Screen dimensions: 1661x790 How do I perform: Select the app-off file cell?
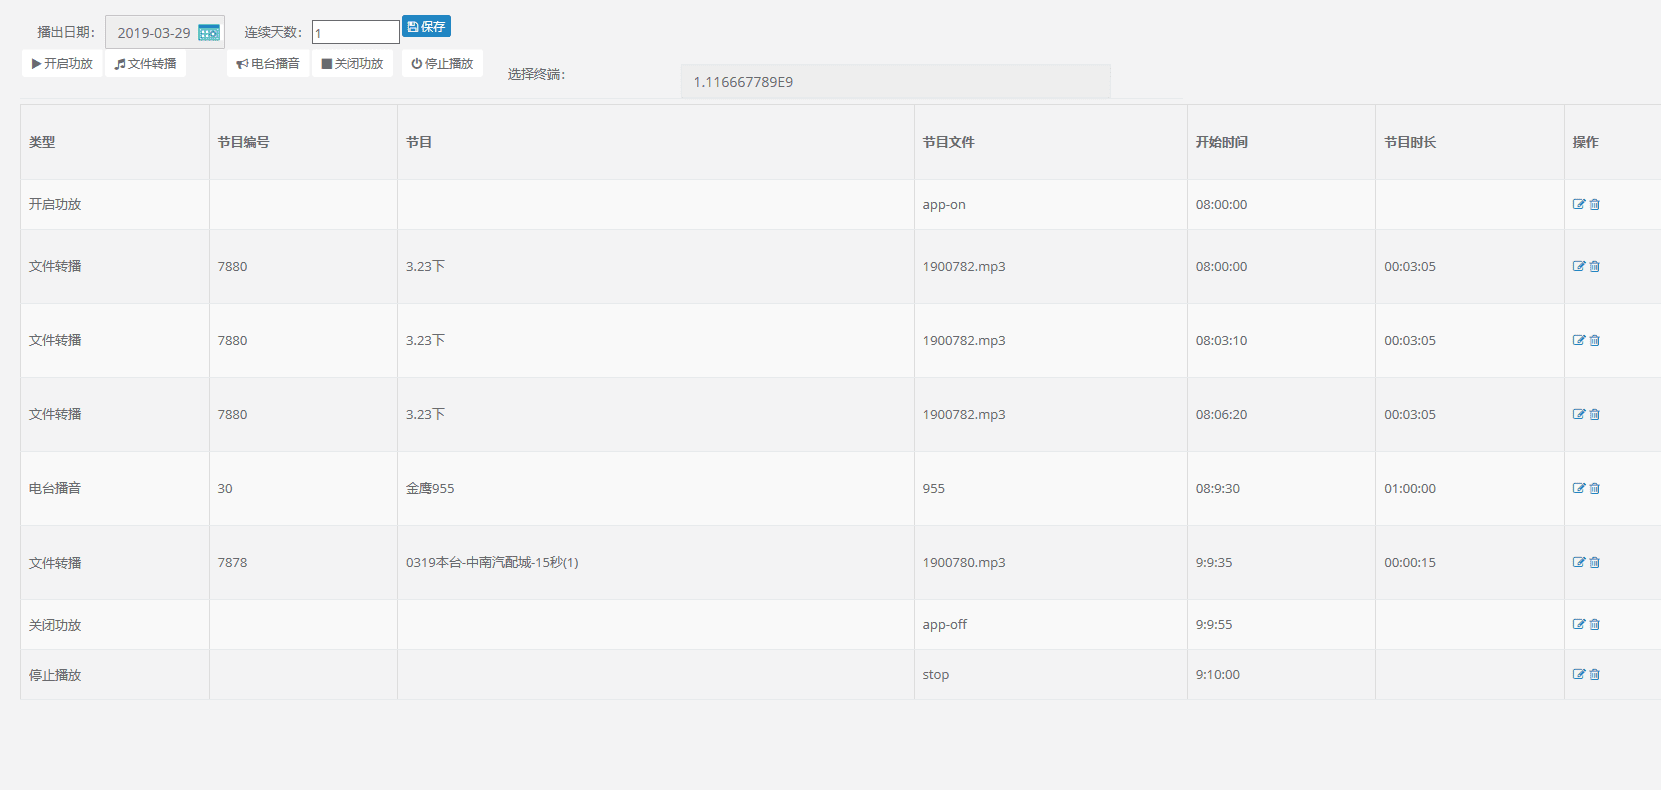click(x=1051, y=624)
